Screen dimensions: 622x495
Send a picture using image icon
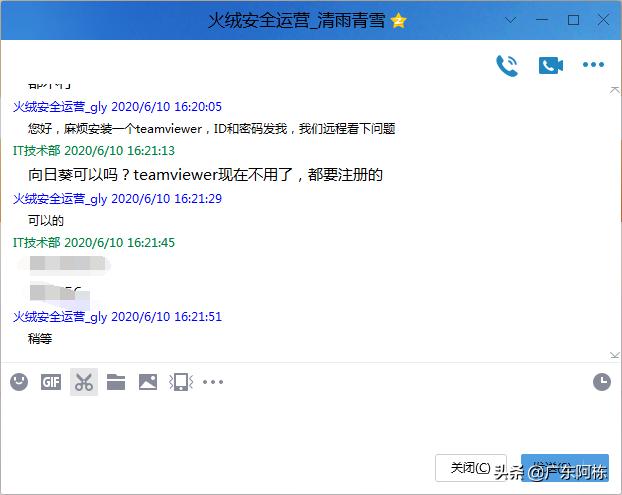coord(148,382)
